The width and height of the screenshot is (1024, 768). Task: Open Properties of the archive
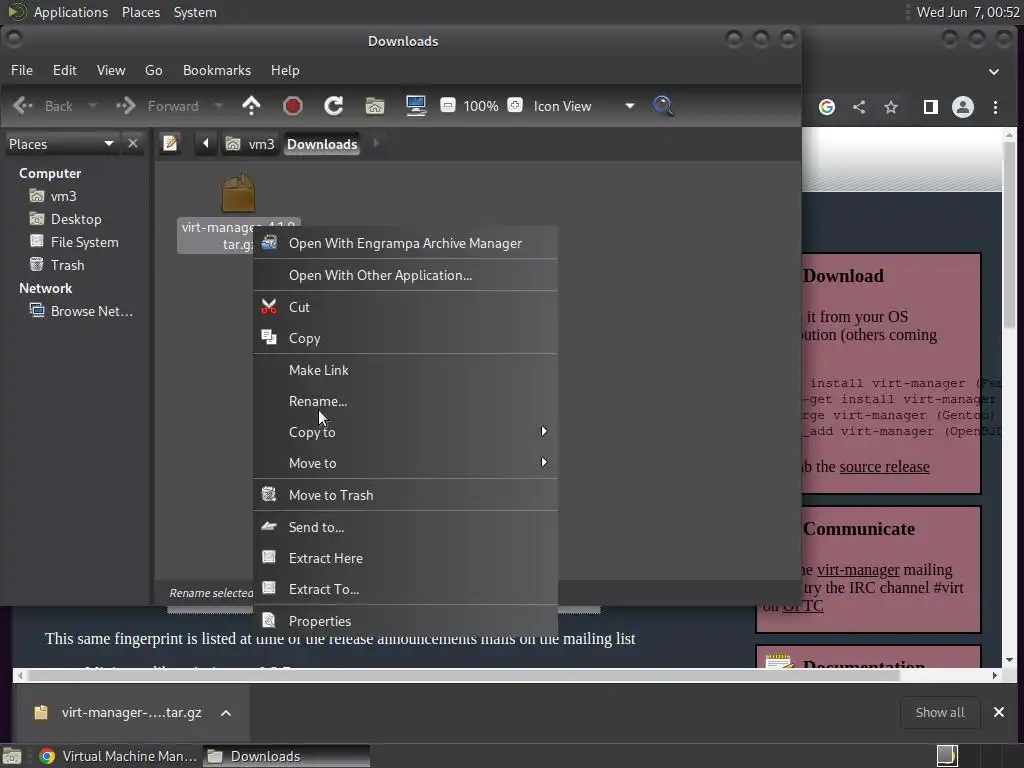(x=405, y=621)
